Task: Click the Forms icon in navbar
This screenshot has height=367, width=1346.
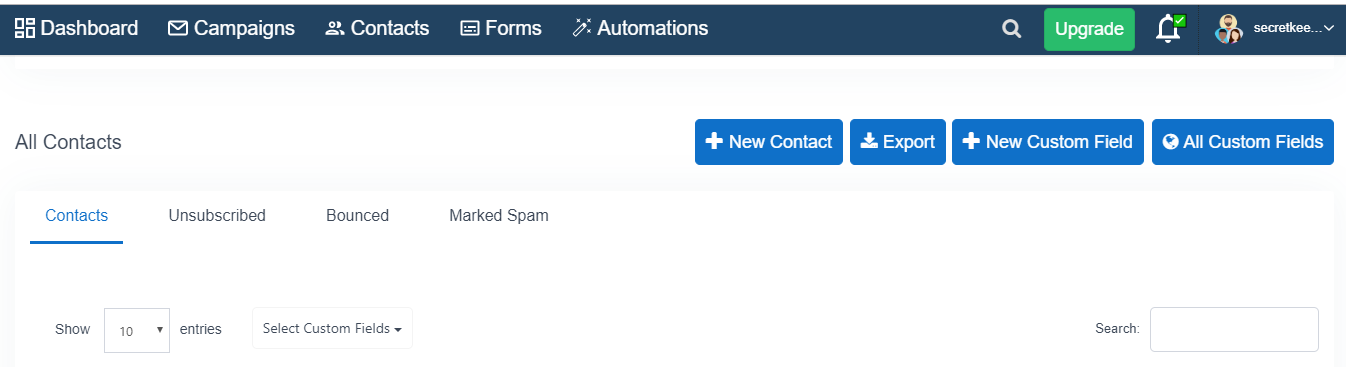Action: (470, 29)
